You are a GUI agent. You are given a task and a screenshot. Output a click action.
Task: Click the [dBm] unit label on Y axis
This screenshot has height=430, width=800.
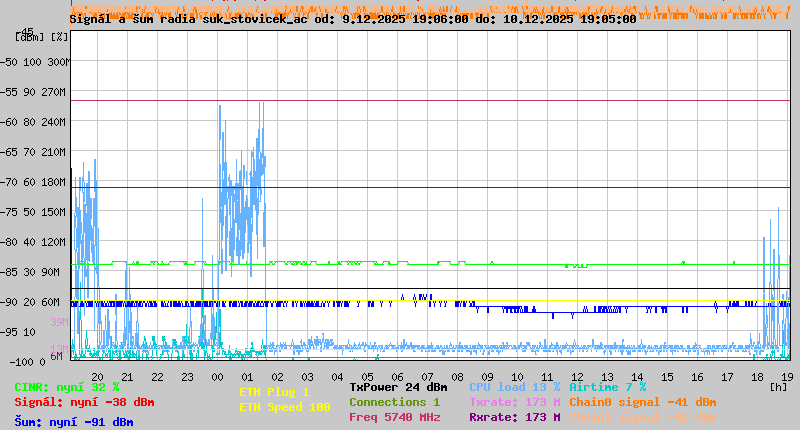pyautogui.click(x=28, y=36)
